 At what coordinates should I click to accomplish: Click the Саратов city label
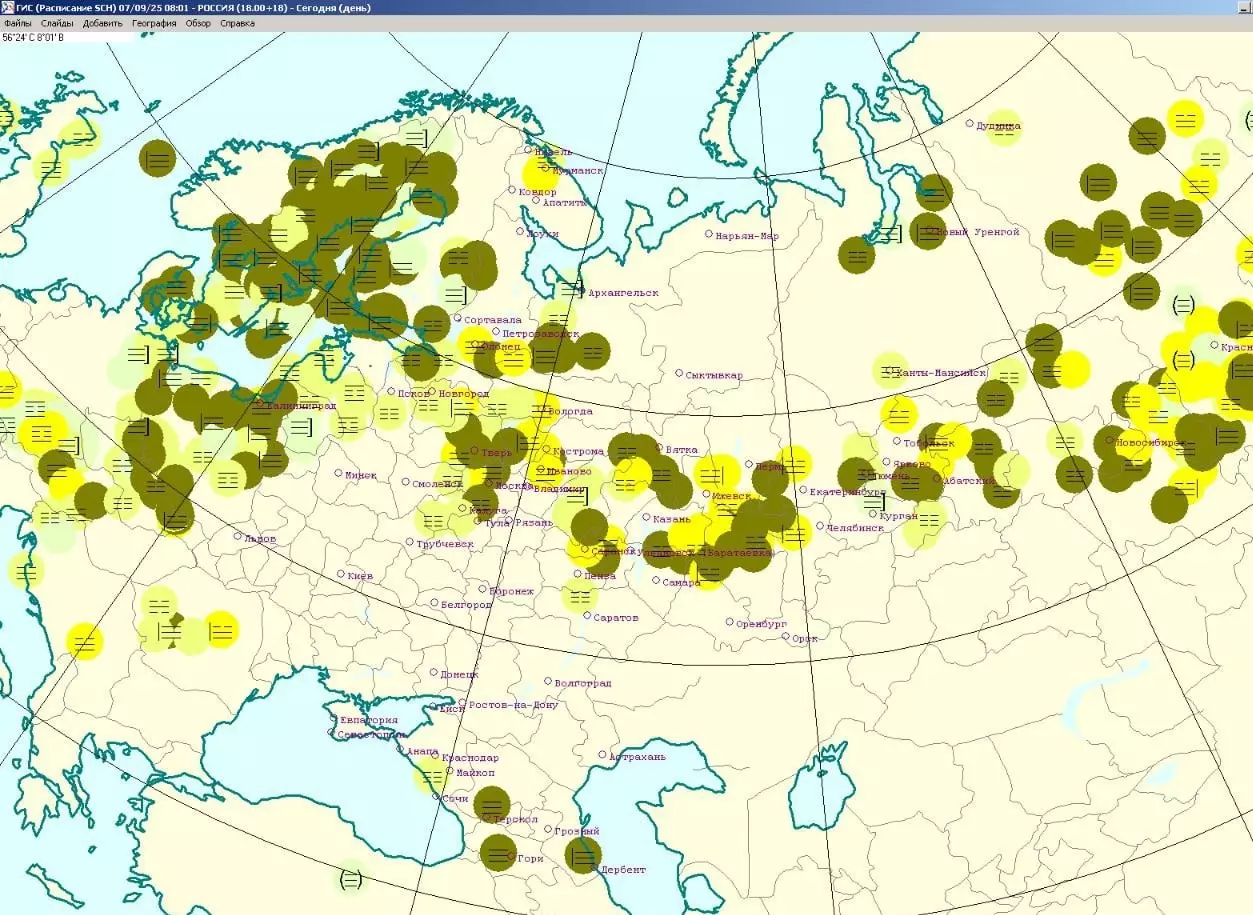[x=615, y=618]
